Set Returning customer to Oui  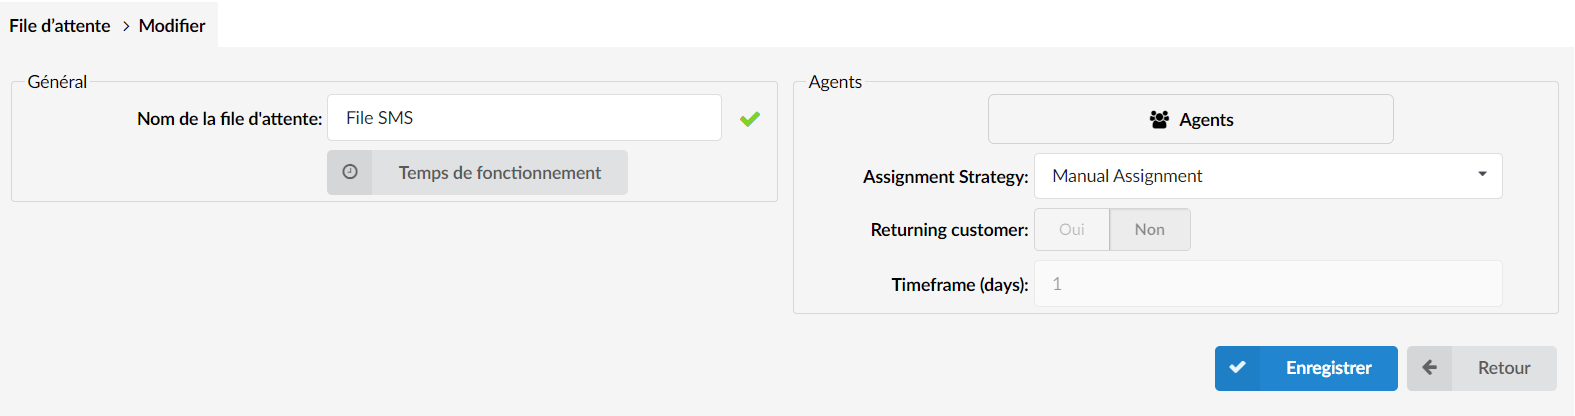pyautogui.click(x=1072, y=229)
